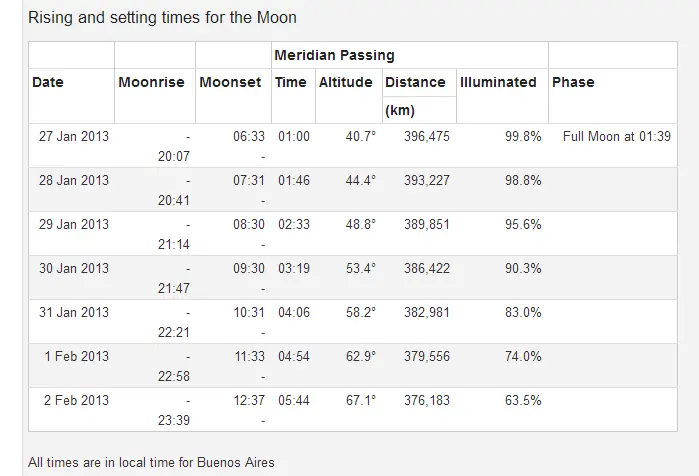This screenshot has height=476, width=699.
Task: Click moonset time 09:30
Action: tap(249, 268)
